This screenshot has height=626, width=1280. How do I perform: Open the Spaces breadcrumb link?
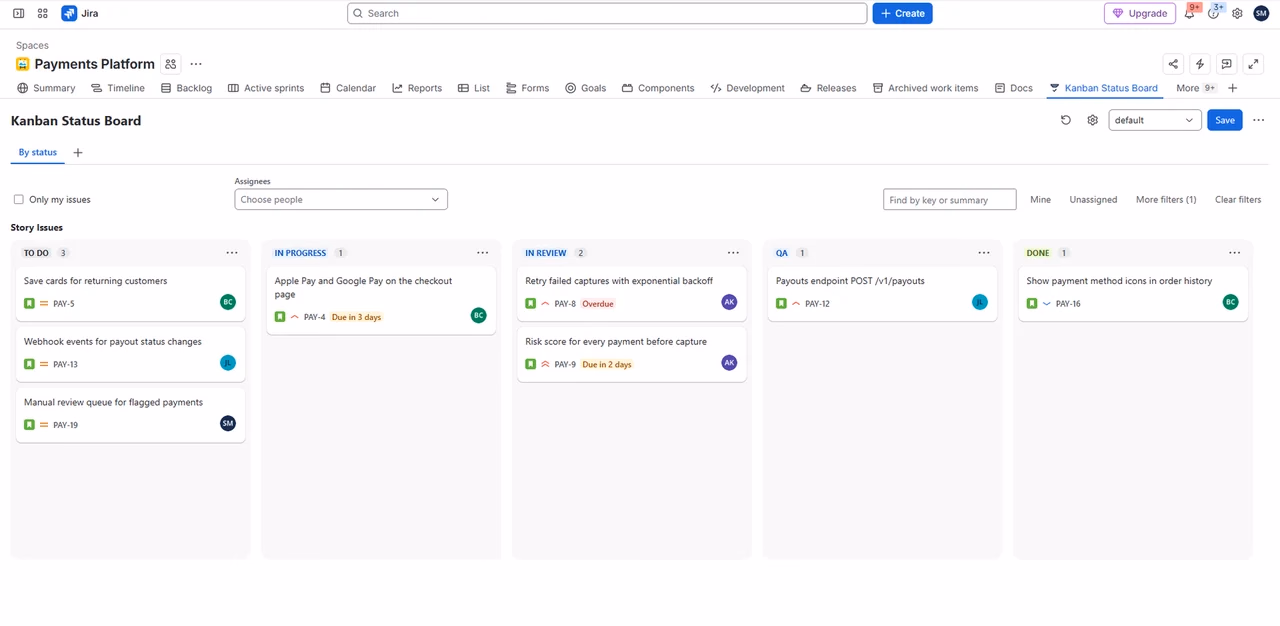(32, 45)
